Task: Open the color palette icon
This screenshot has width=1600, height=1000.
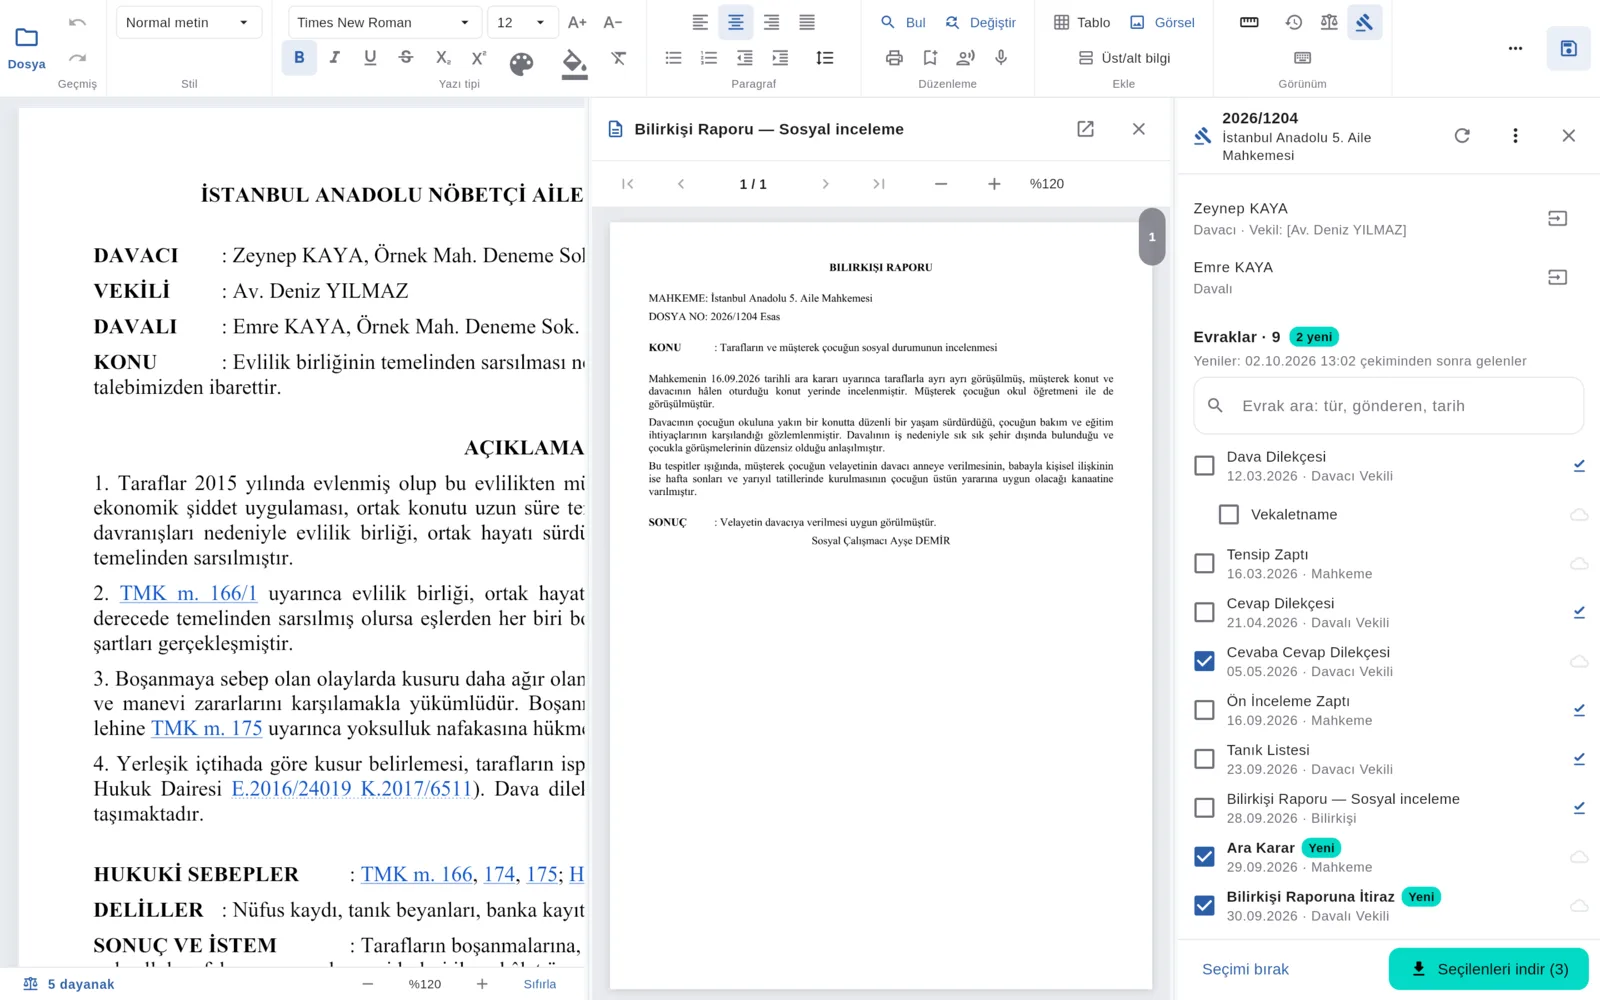Action: [522, 64]
